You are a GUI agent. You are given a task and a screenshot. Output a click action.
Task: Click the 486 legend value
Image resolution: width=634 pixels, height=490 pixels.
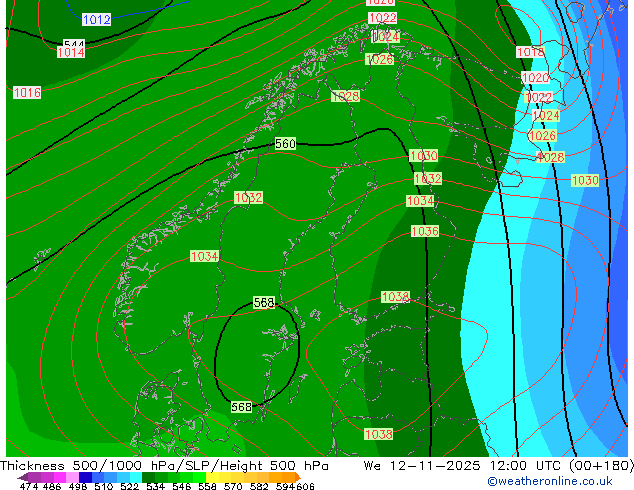[x=52, y=486]
